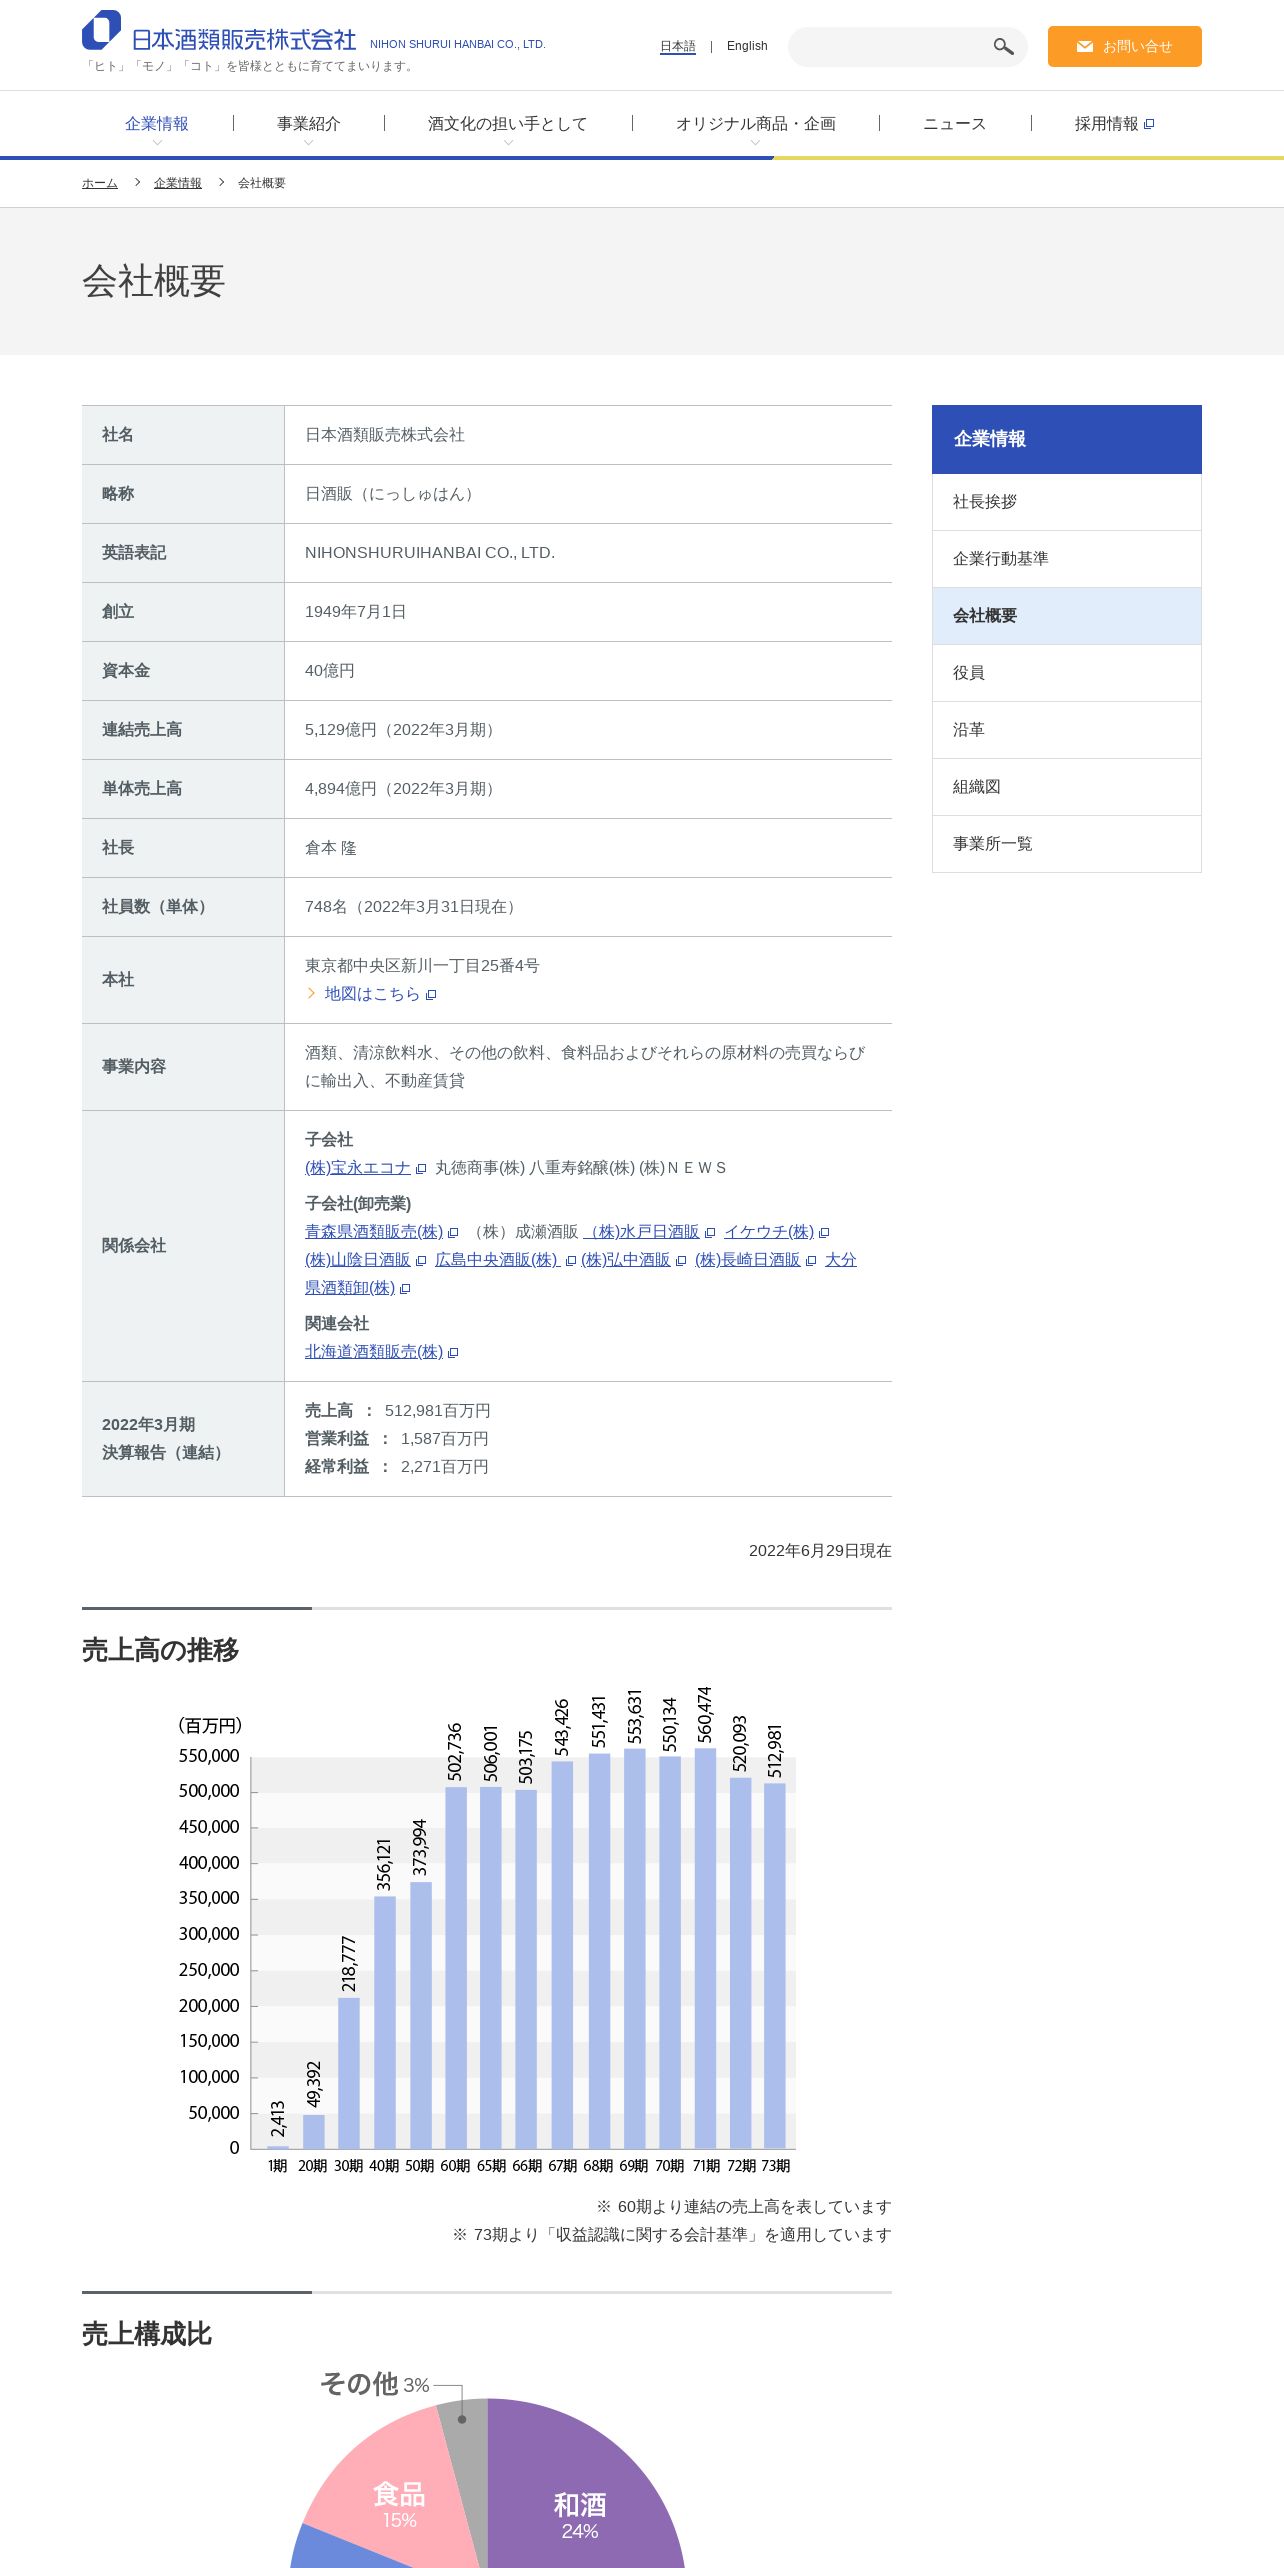Click the company logo mark icon

[101, 30]
